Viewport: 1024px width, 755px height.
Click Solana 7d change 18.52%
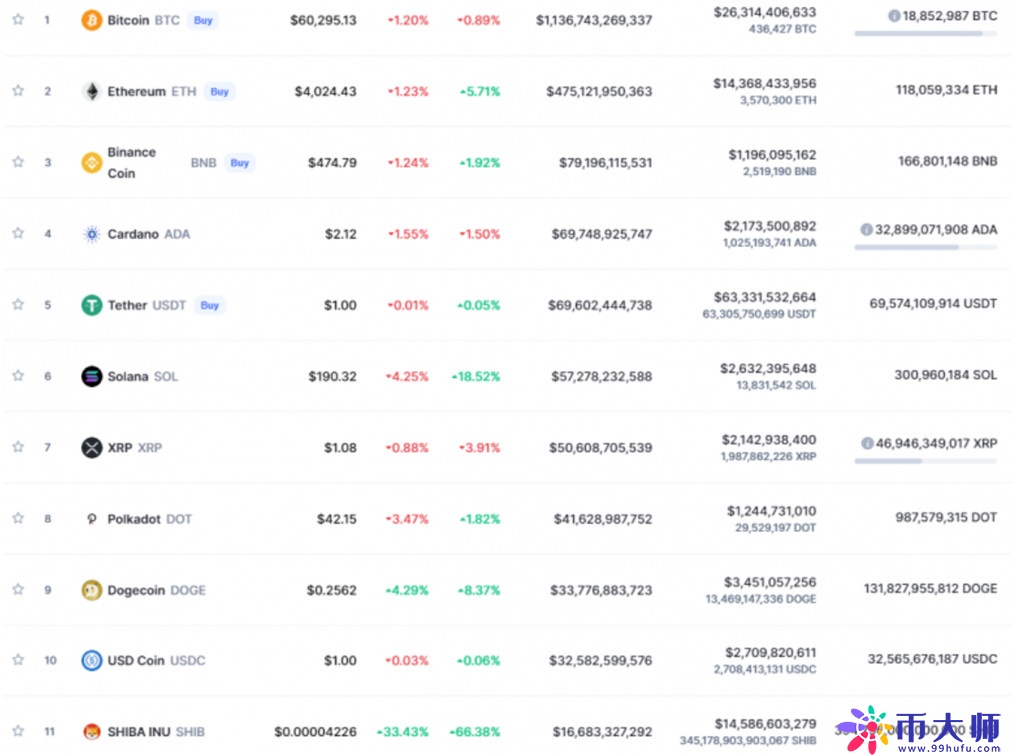coord(475,376)
